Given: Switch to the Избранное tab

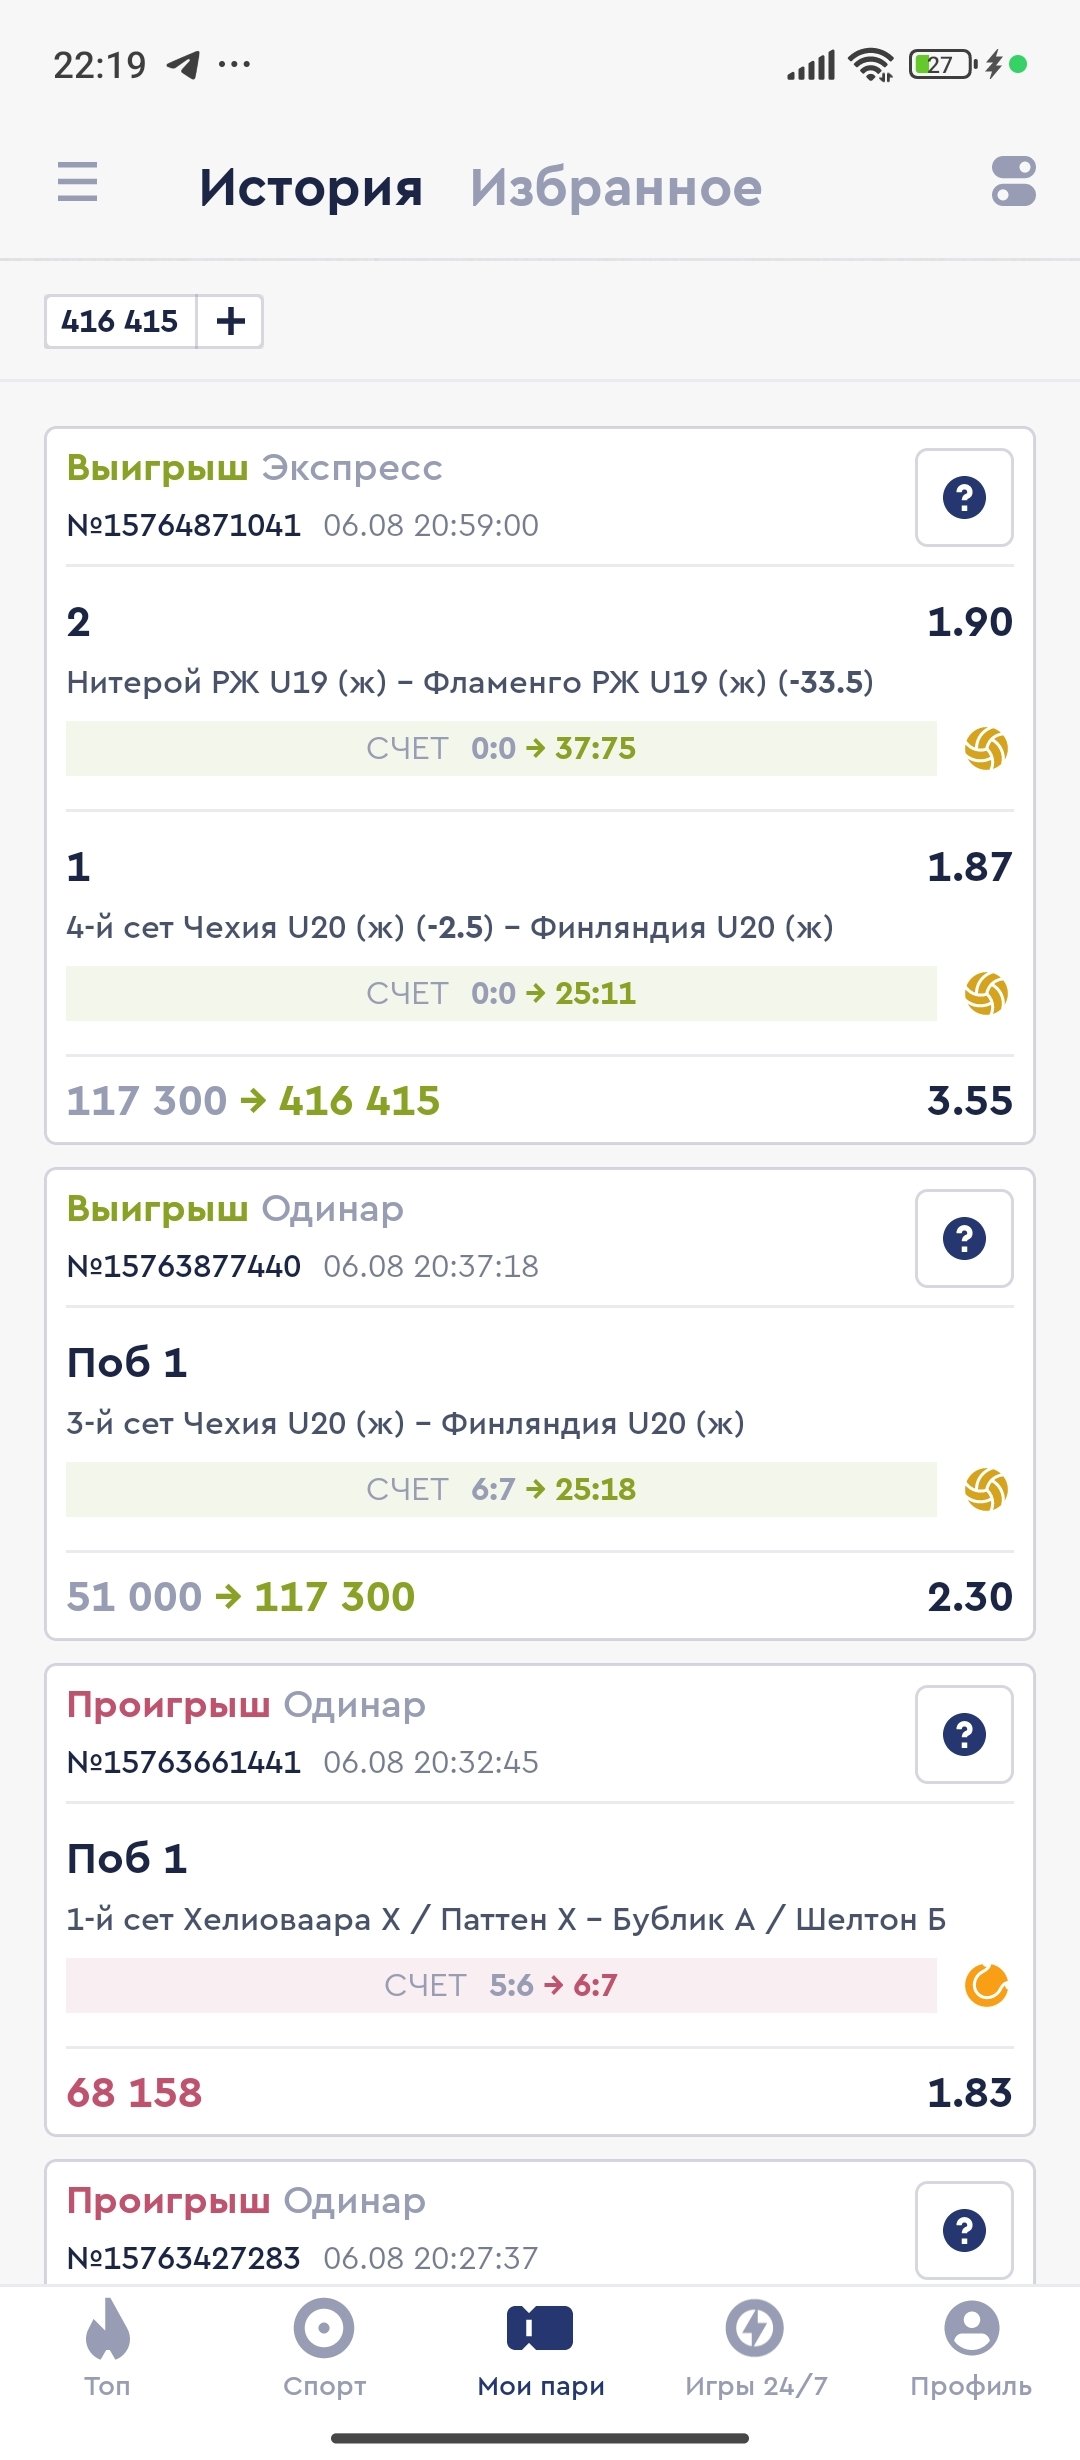Looking at the screenshot, I should click(x=616, y=188).
